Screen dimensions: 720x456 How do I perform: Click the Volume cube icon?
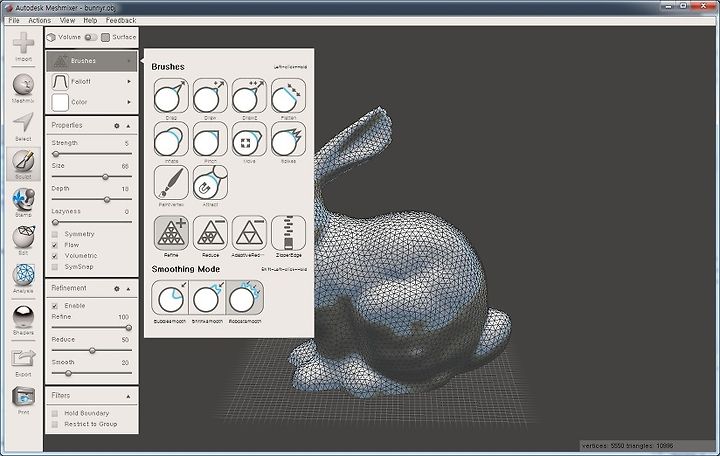(x=51, y=37)
